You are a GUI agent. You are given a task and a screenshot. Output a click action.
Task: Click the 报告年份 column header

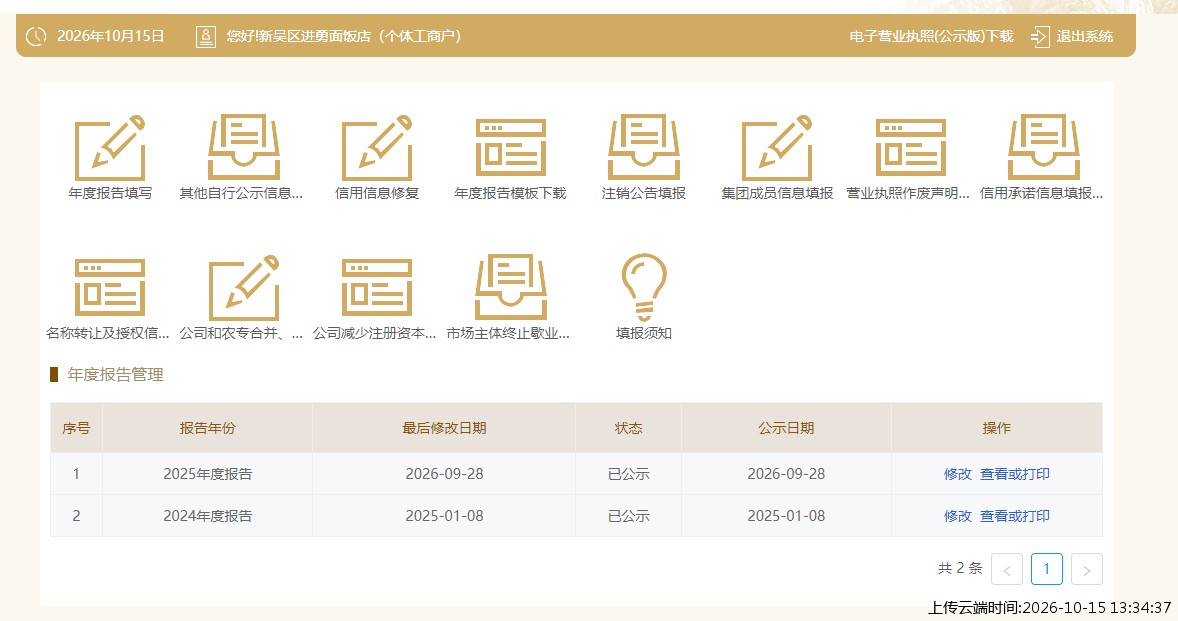pyautogui.click(x=207, y=428)
